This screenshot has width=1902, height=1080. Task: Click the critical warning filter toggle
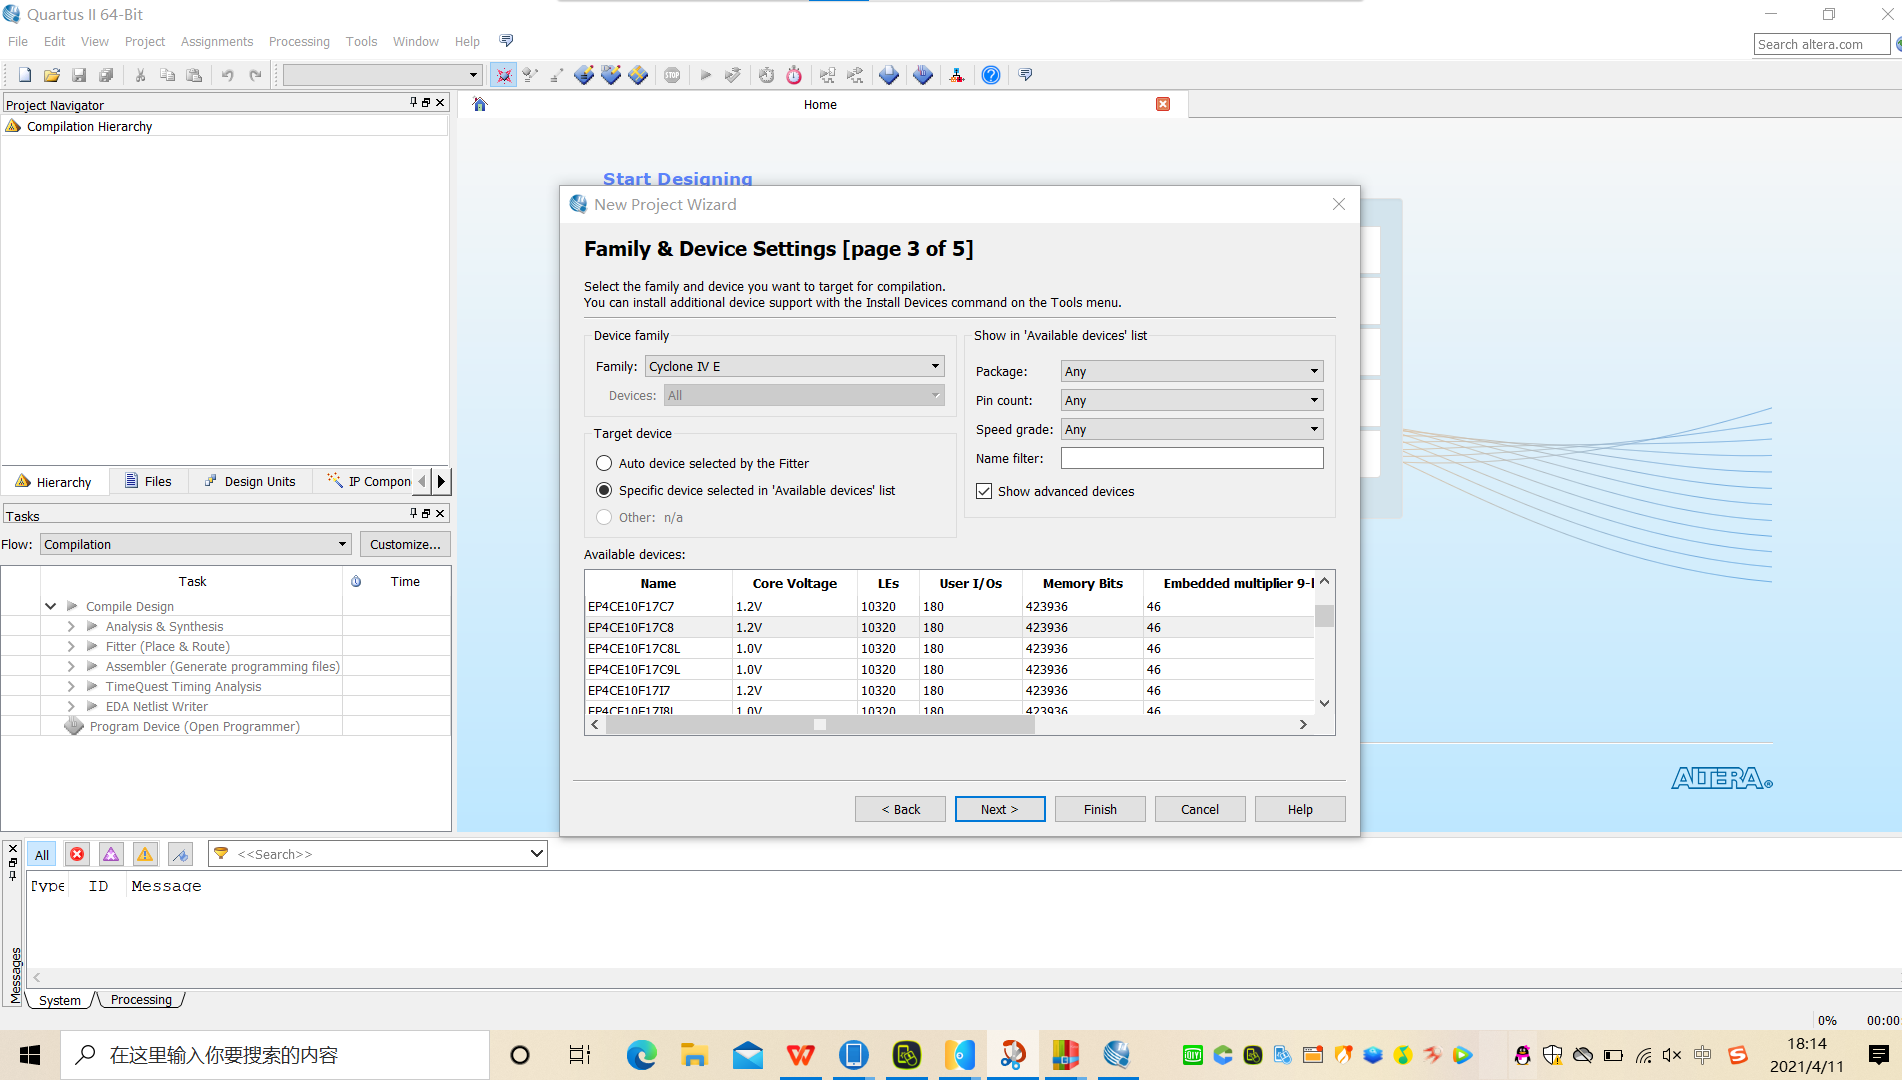[111, 854]
